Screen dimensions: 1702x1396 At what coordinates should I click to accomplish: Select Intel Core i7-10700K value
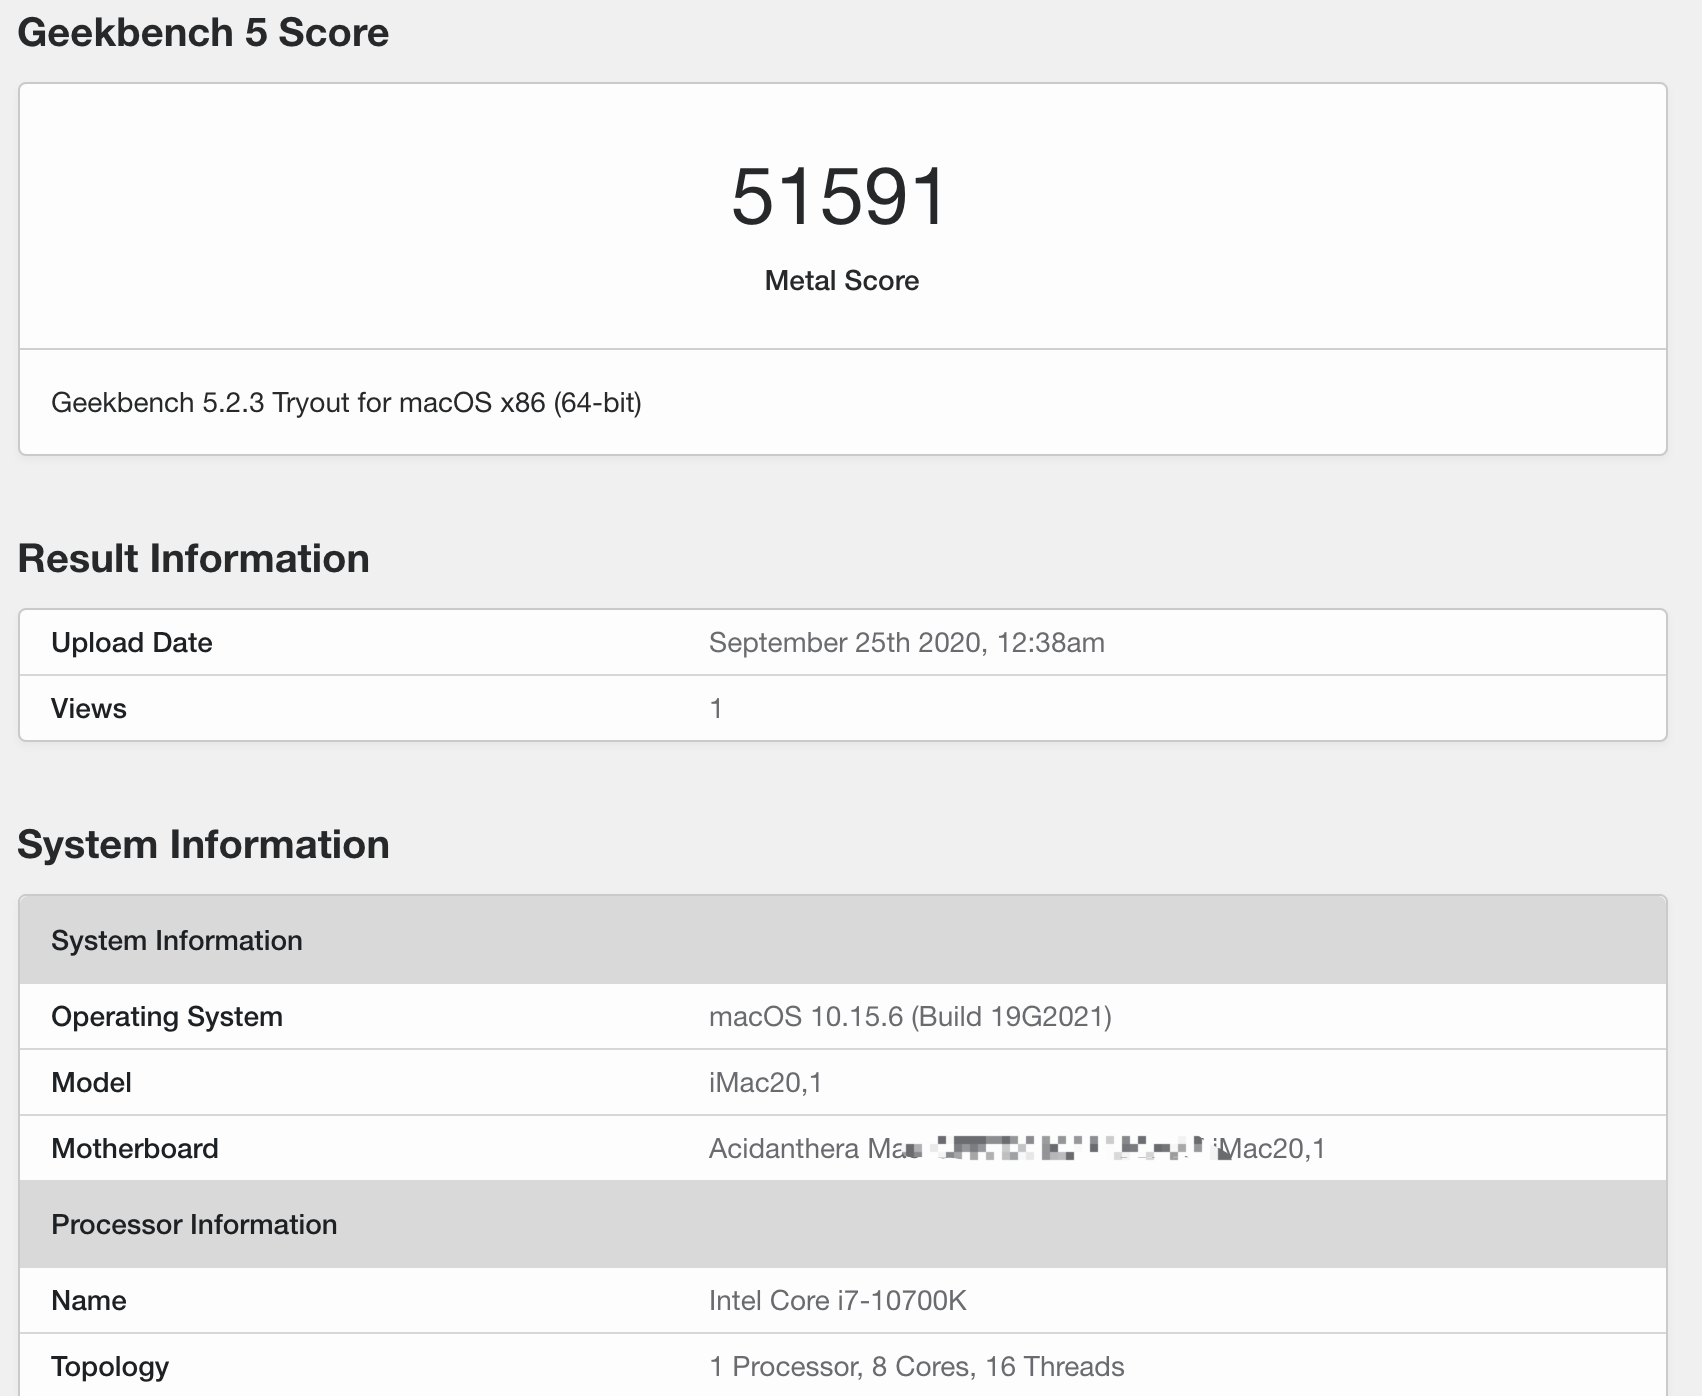[838, 1301]
